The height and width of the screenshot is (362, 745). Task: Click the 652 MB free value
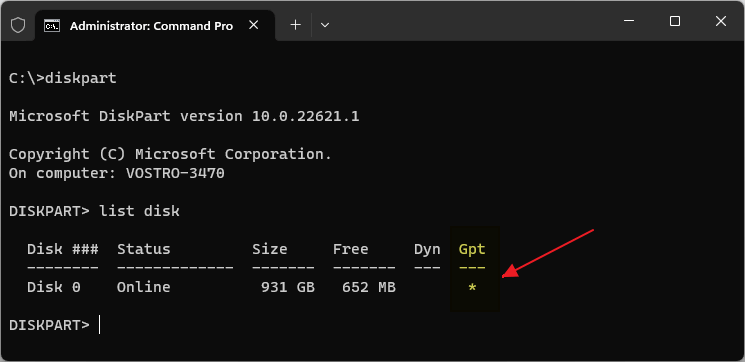click(369, 287)
